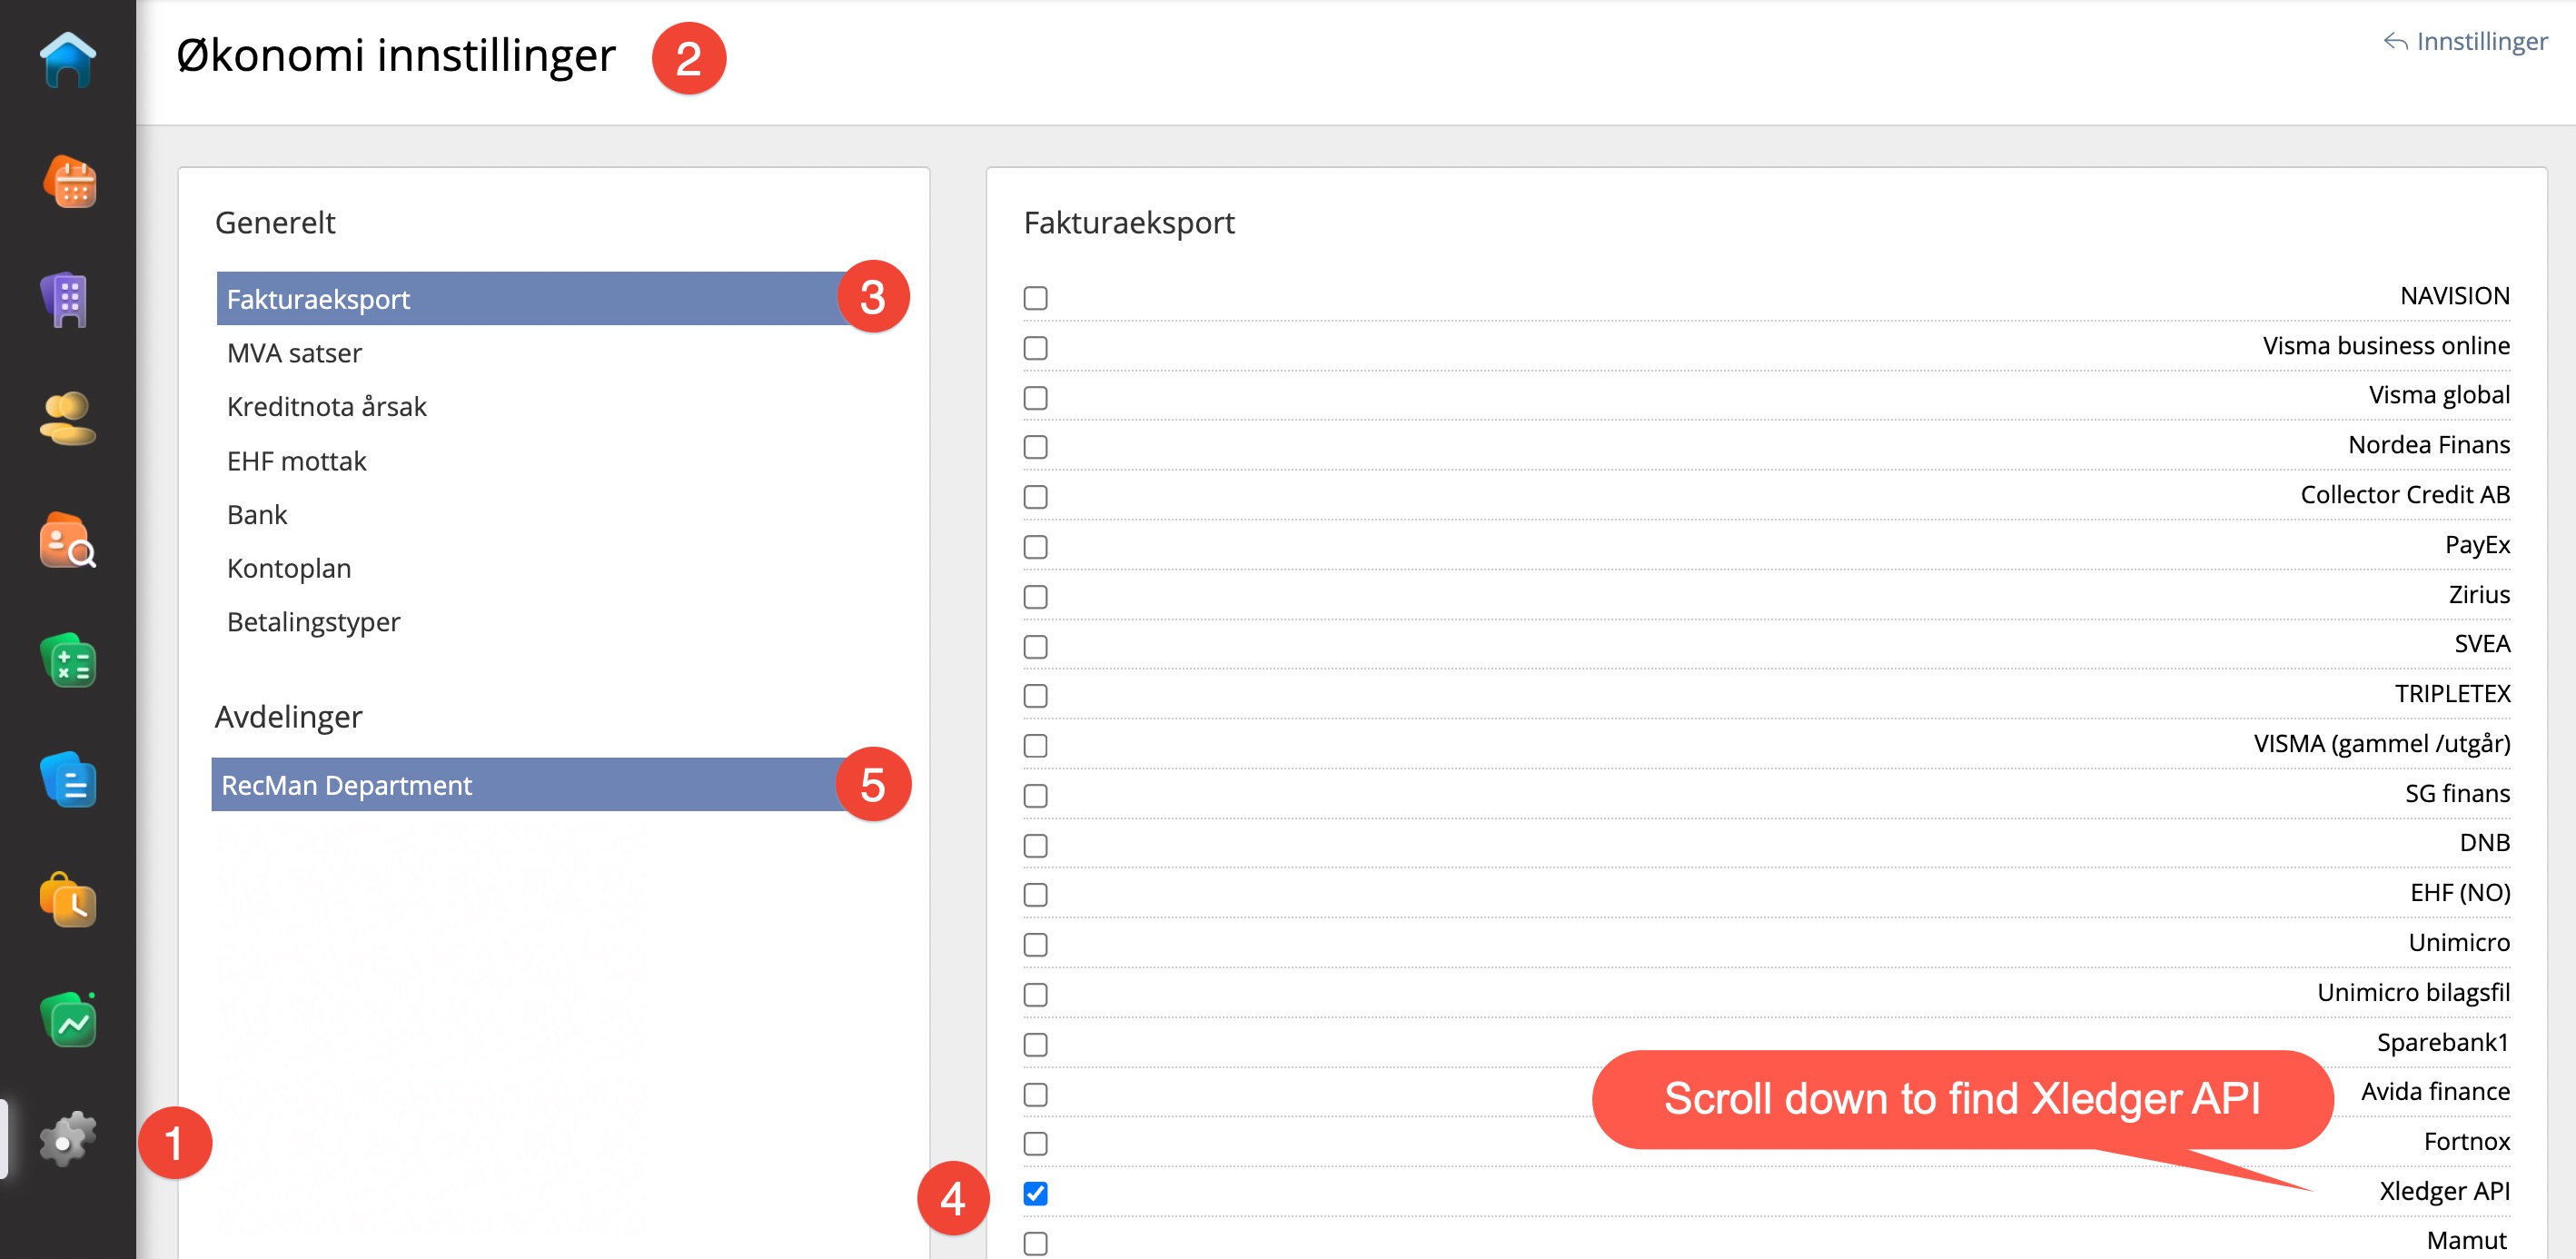Viewport: 2576px width, 1259px height.
Task: Open the home icon in sidebar
Action: [68, 60]
